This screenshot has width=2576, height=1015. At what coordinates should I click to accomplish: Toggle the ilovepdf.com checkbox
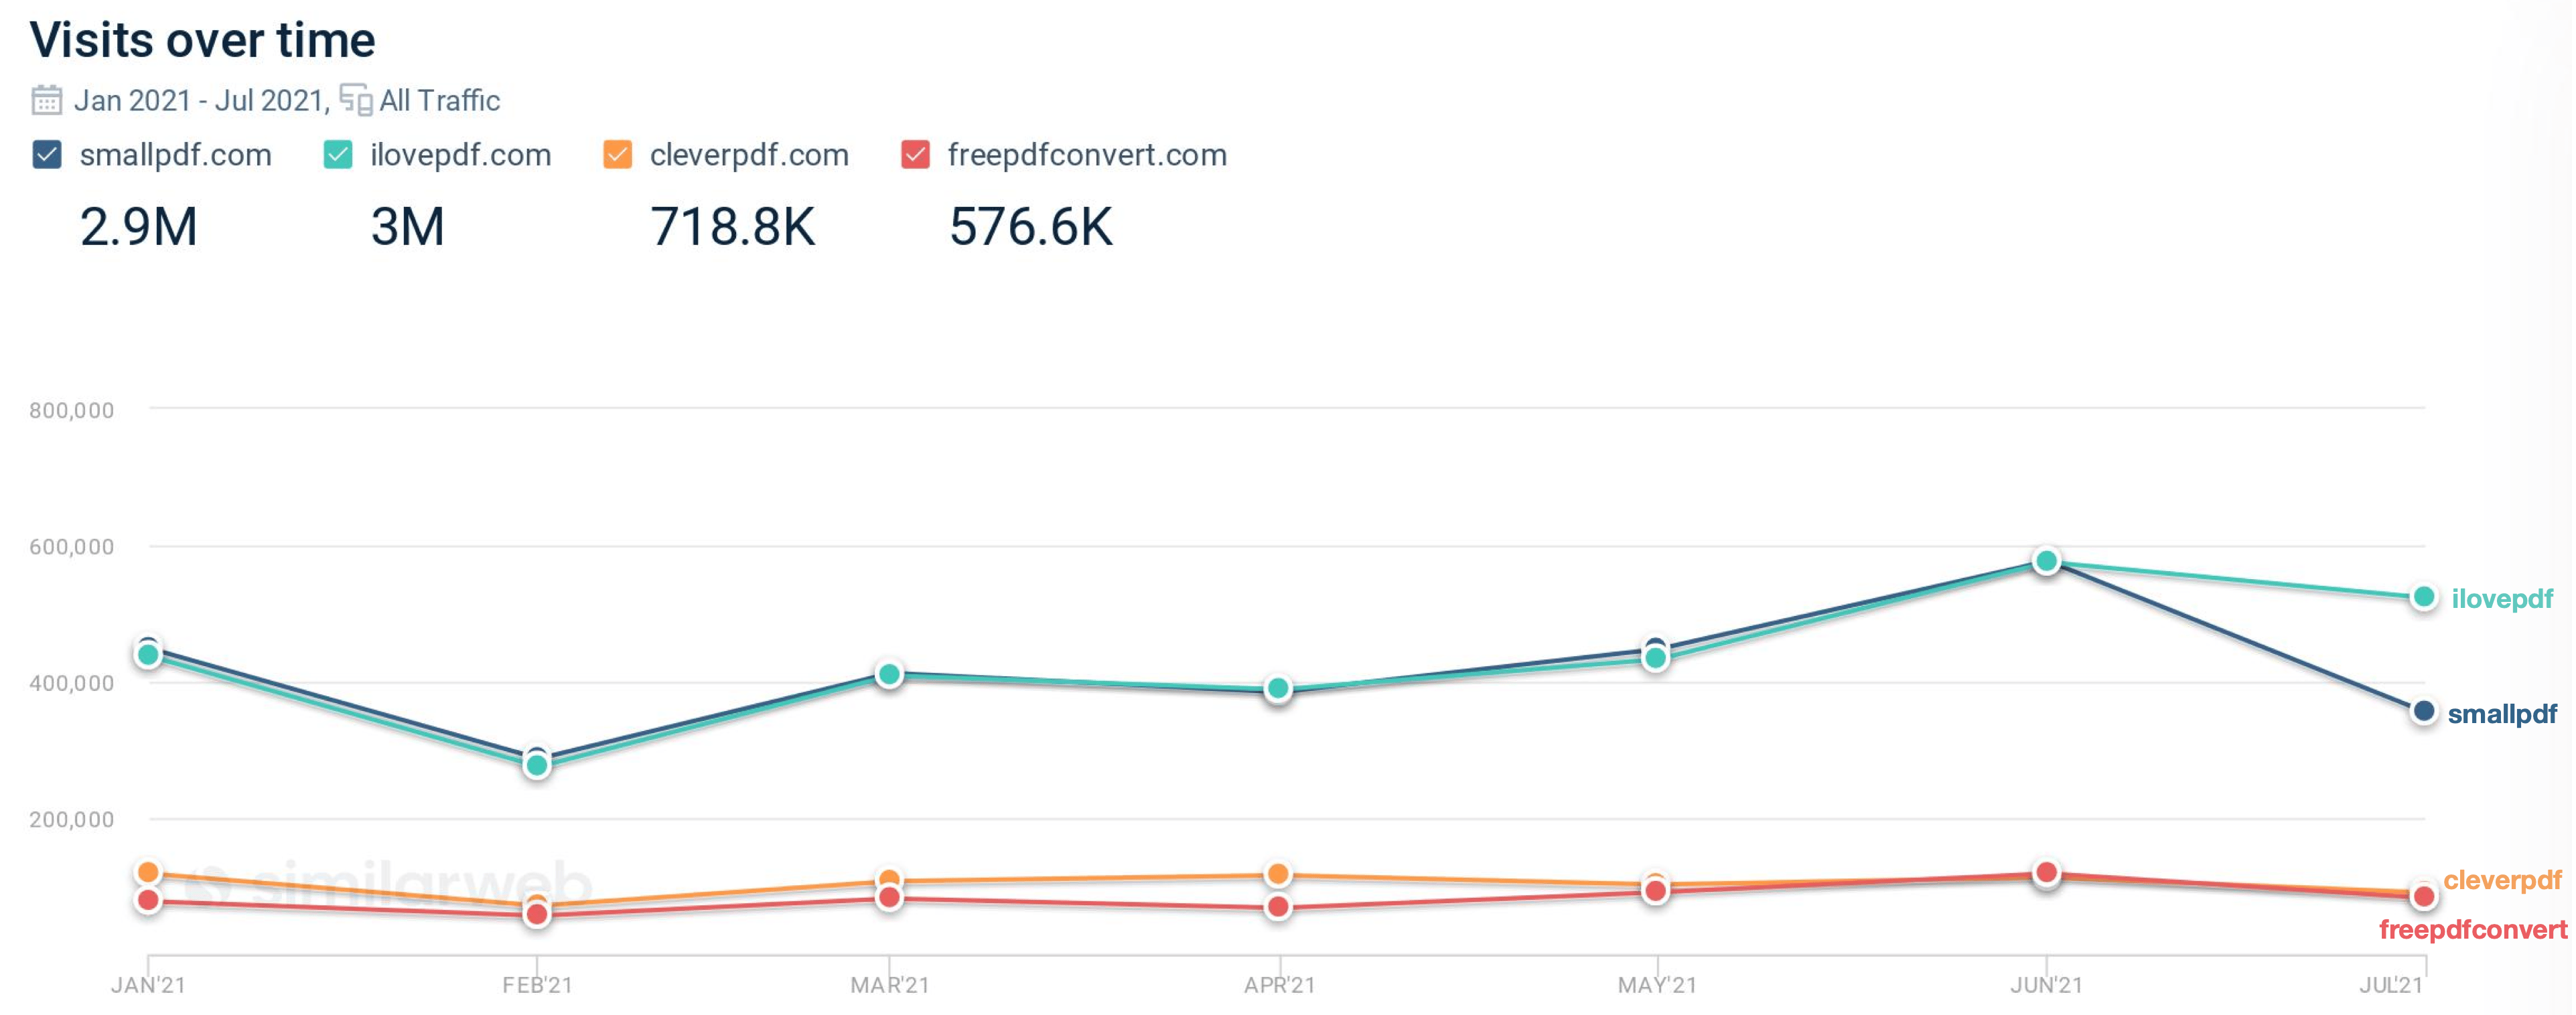click(x=338, y=155)
